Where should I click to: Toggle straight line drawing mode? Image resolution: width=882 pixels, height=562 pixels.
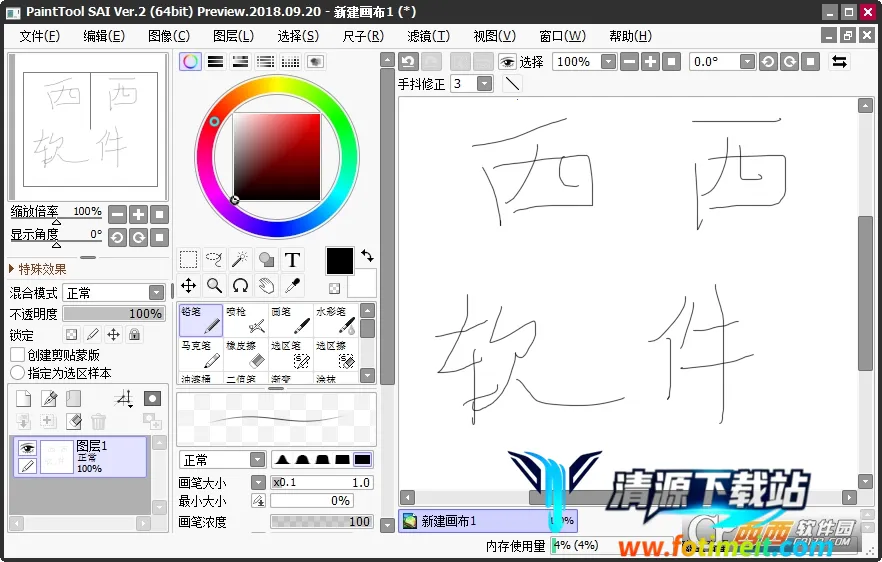[x=512, y=84]
